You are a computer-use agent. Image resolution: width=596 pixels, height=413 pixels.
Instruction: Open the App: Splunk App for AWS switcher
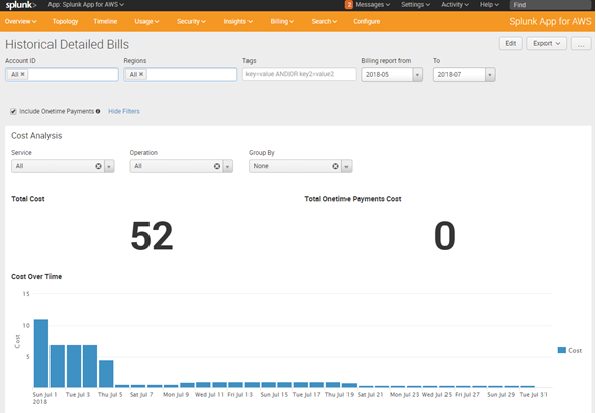point(86,5)
